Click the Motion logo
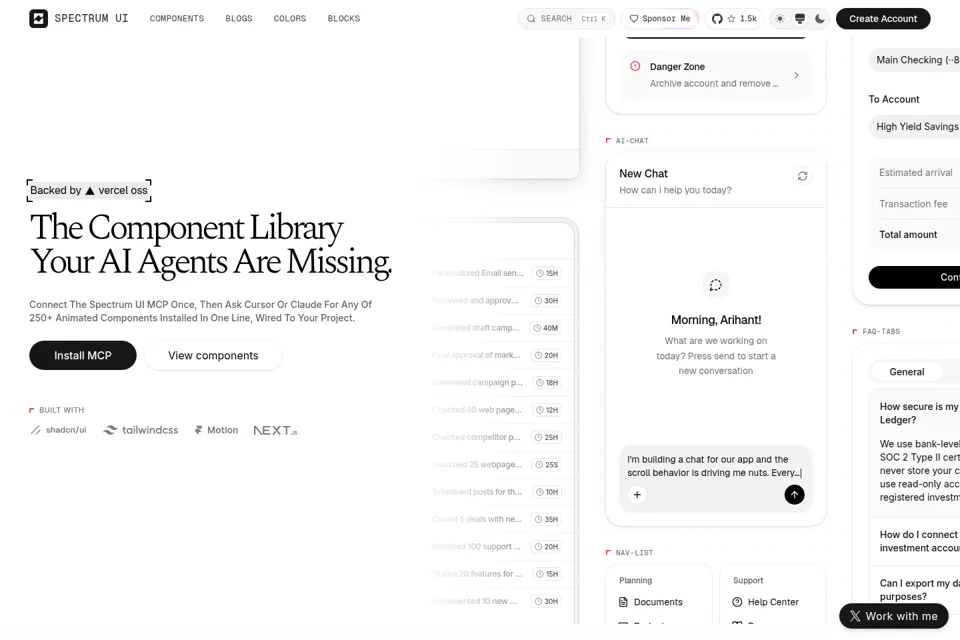Image resolution: width=960 pixels, height=640 pixels. point(216,430)
